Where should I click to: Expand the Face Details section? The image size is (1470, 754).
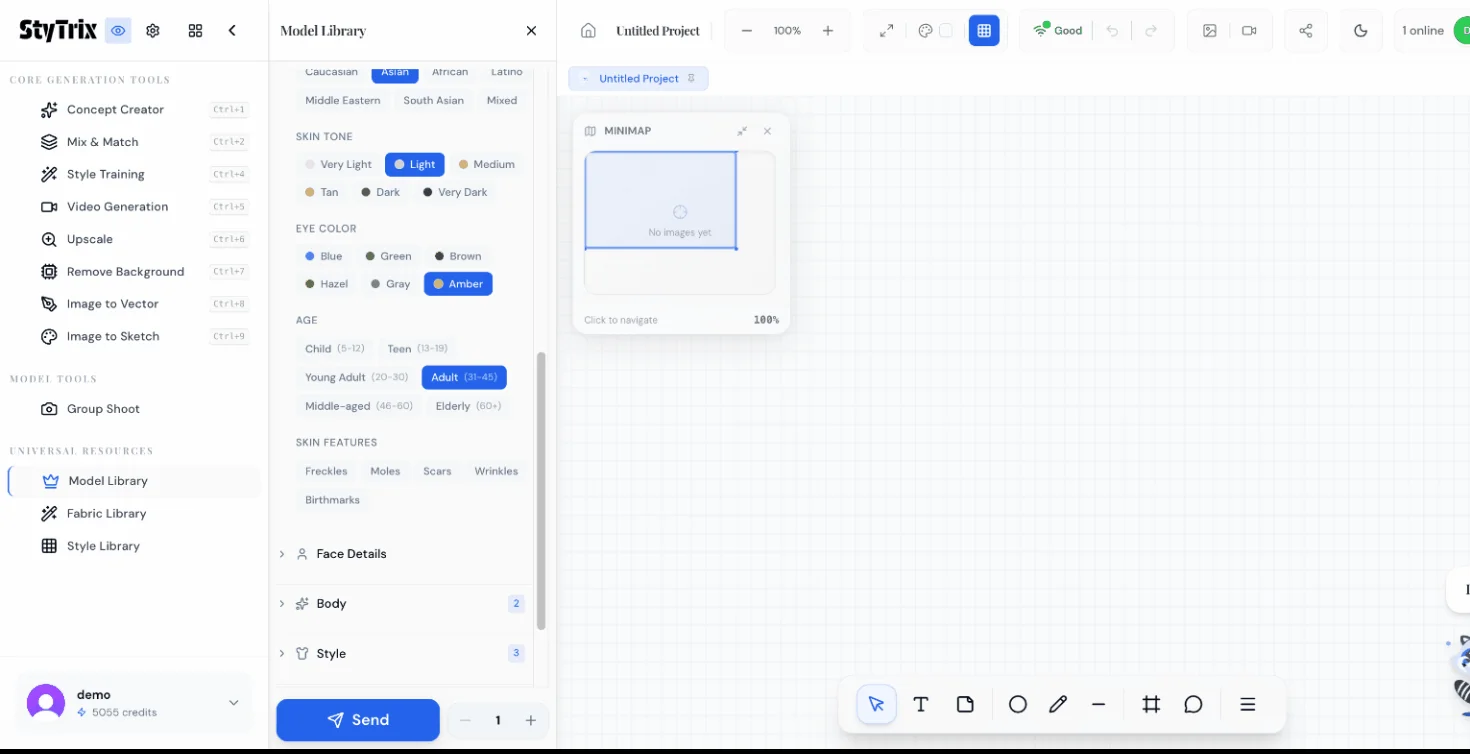(350, 554)
